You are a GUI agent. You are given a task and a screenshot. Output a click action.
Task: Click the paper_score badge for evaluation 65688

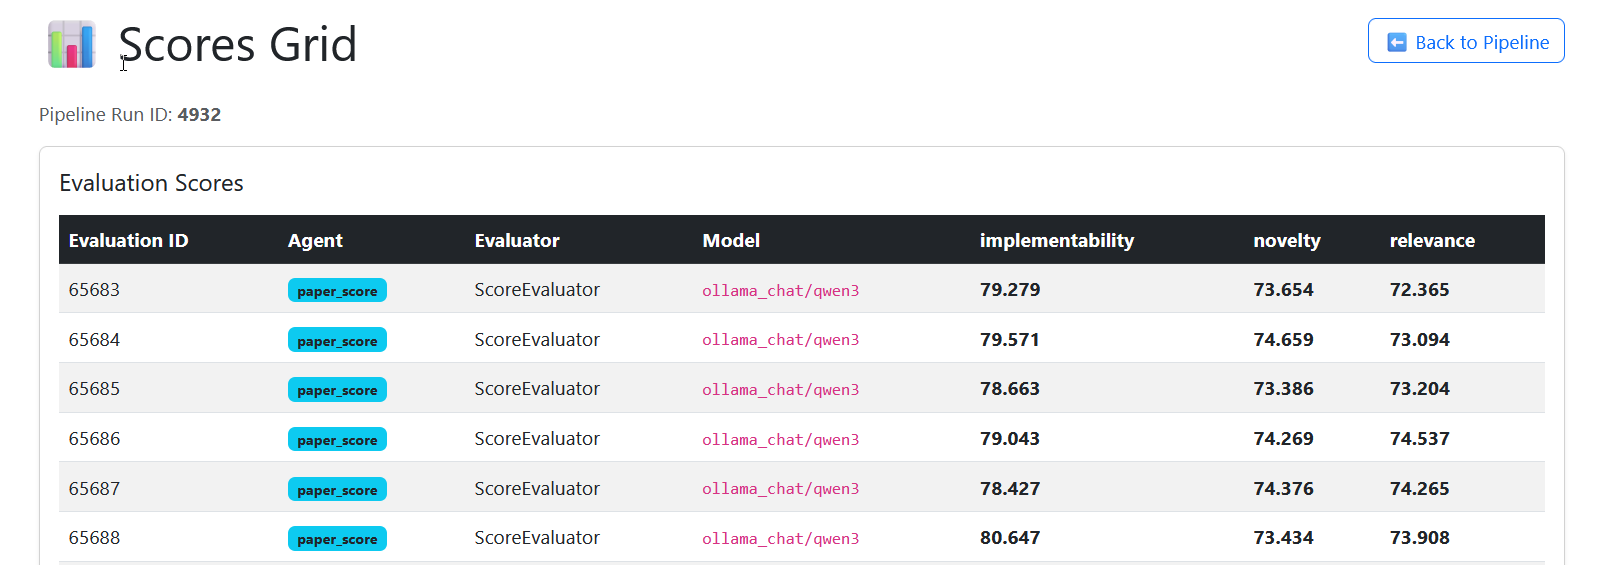click(x=337, y=539)
